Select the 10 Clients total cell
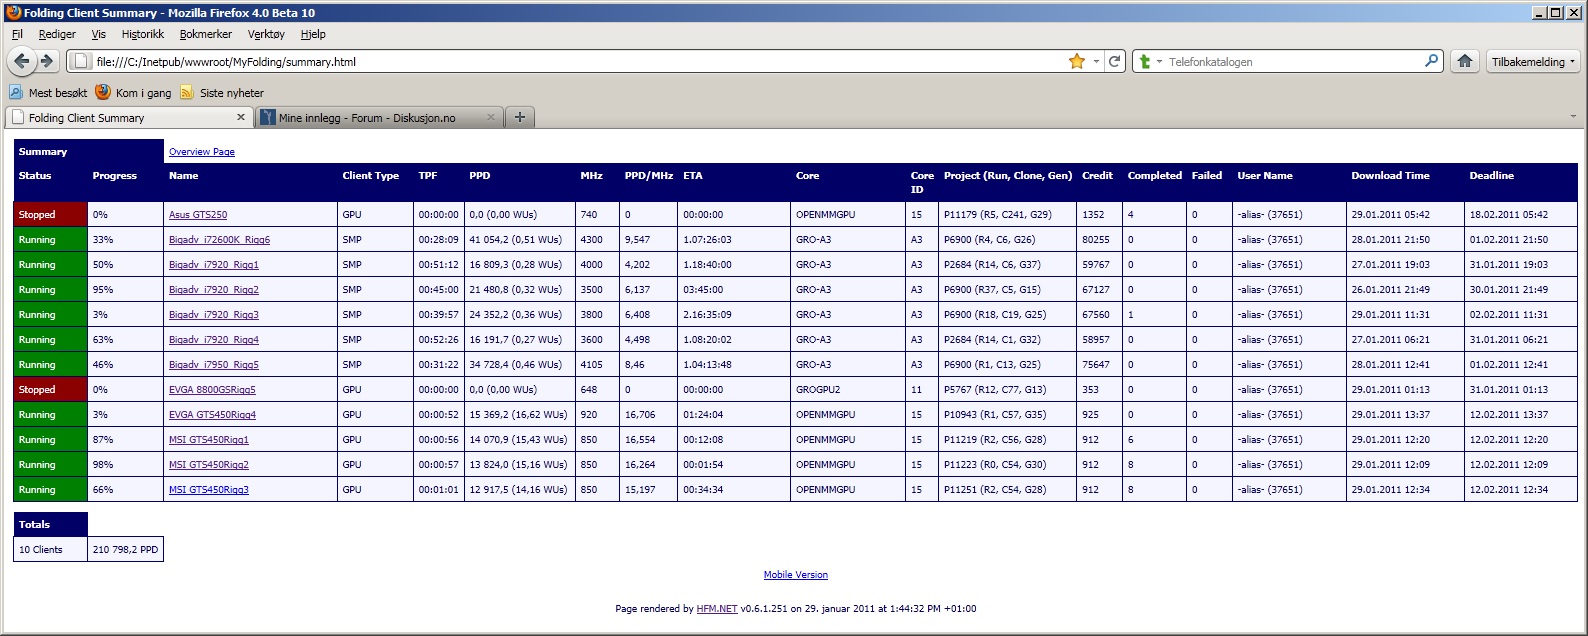 pos(51,550)
